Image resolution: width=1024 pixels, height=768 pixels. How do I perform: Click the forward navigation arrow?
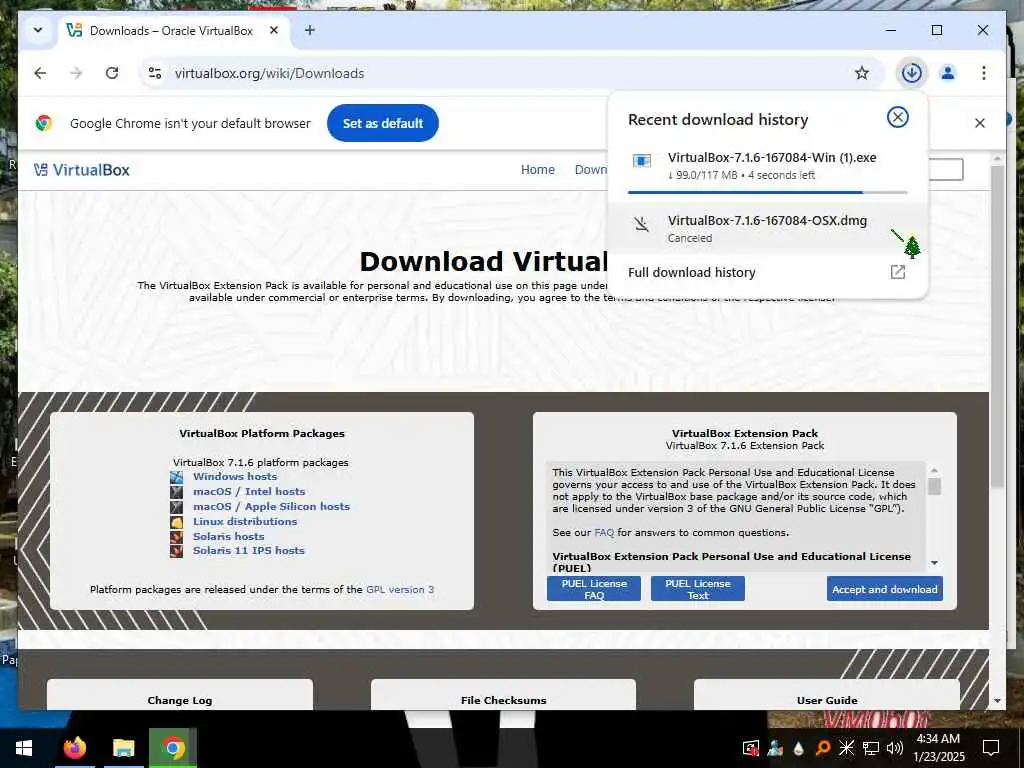(x=76, y=73)
